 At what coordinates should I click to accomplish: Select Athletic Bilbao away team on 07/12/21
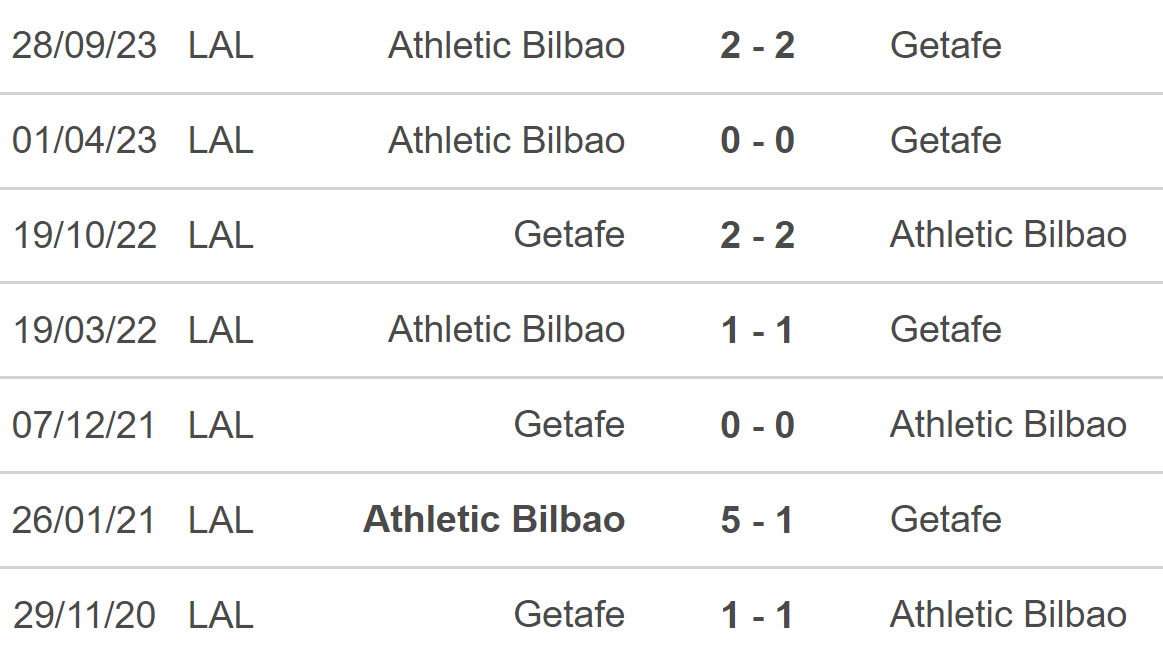[x=1009, y=424]
